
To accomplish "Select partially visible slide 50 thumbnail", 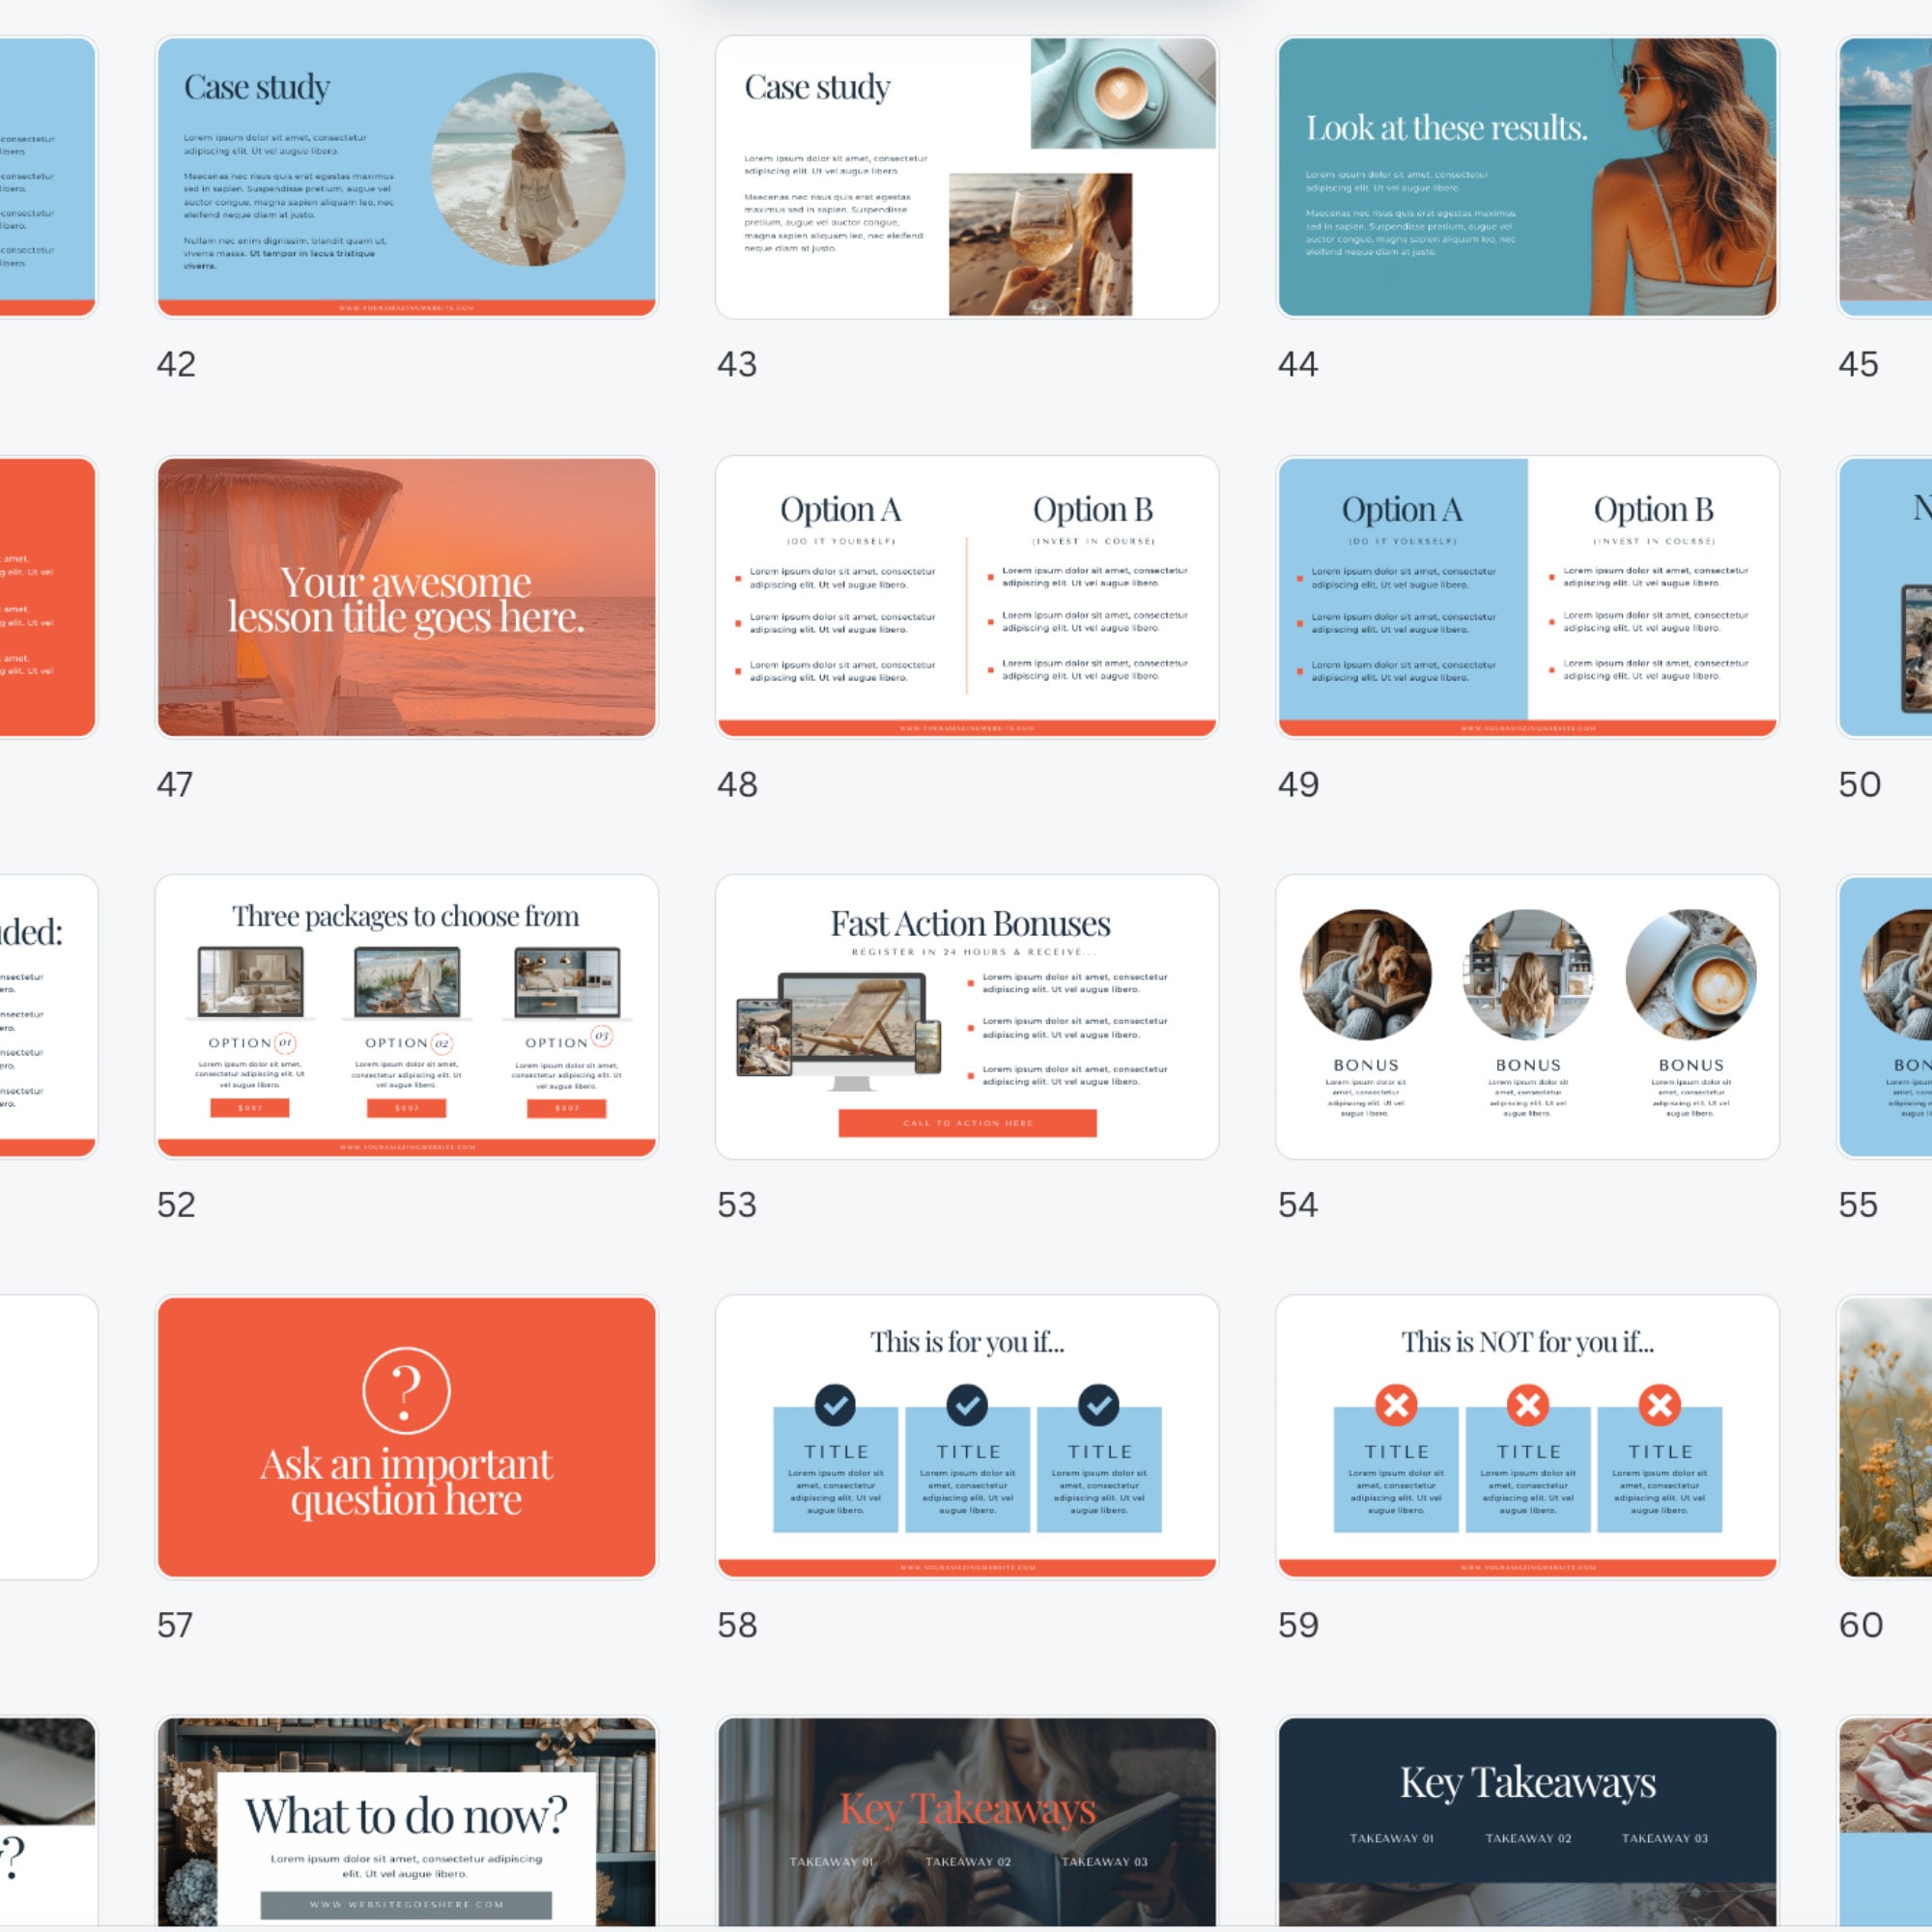I will (x=1885, y=597).
